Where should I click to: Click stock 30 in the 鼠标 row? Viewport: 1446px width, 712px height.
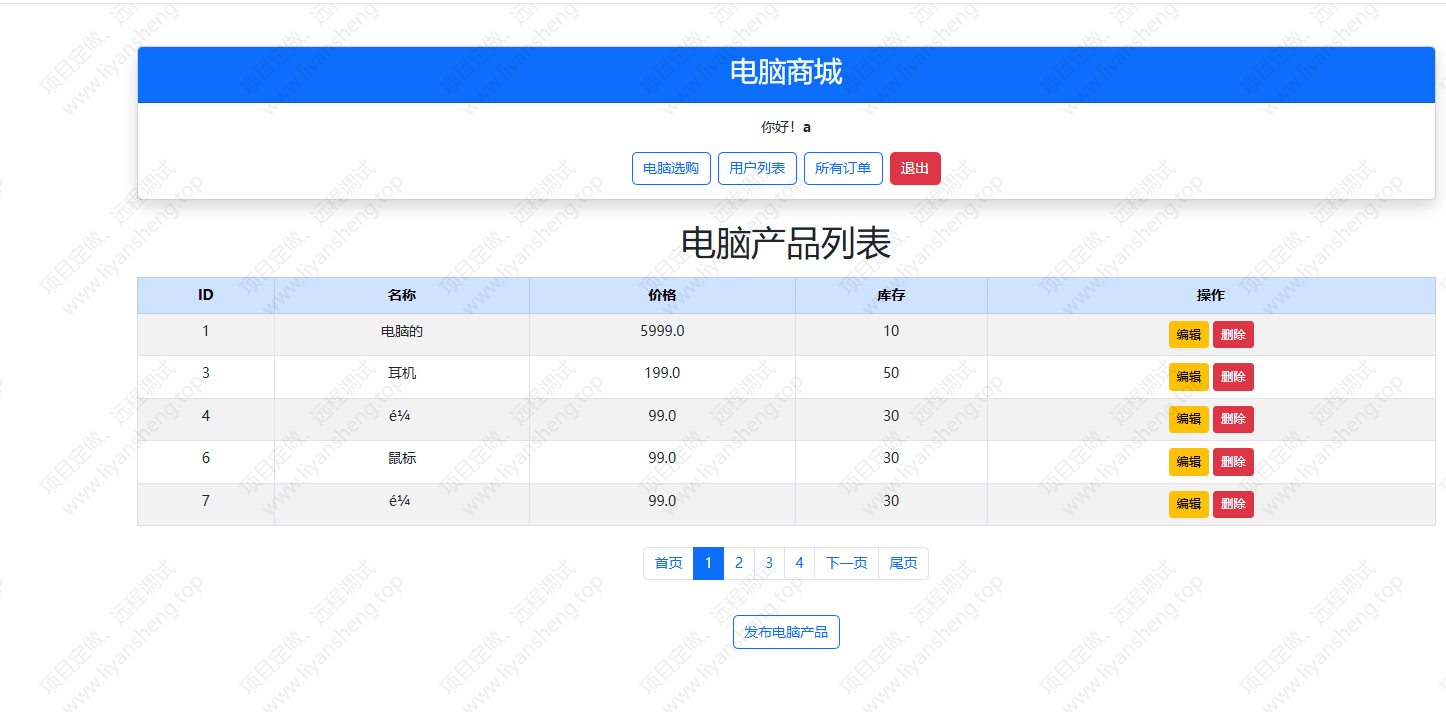891,458
